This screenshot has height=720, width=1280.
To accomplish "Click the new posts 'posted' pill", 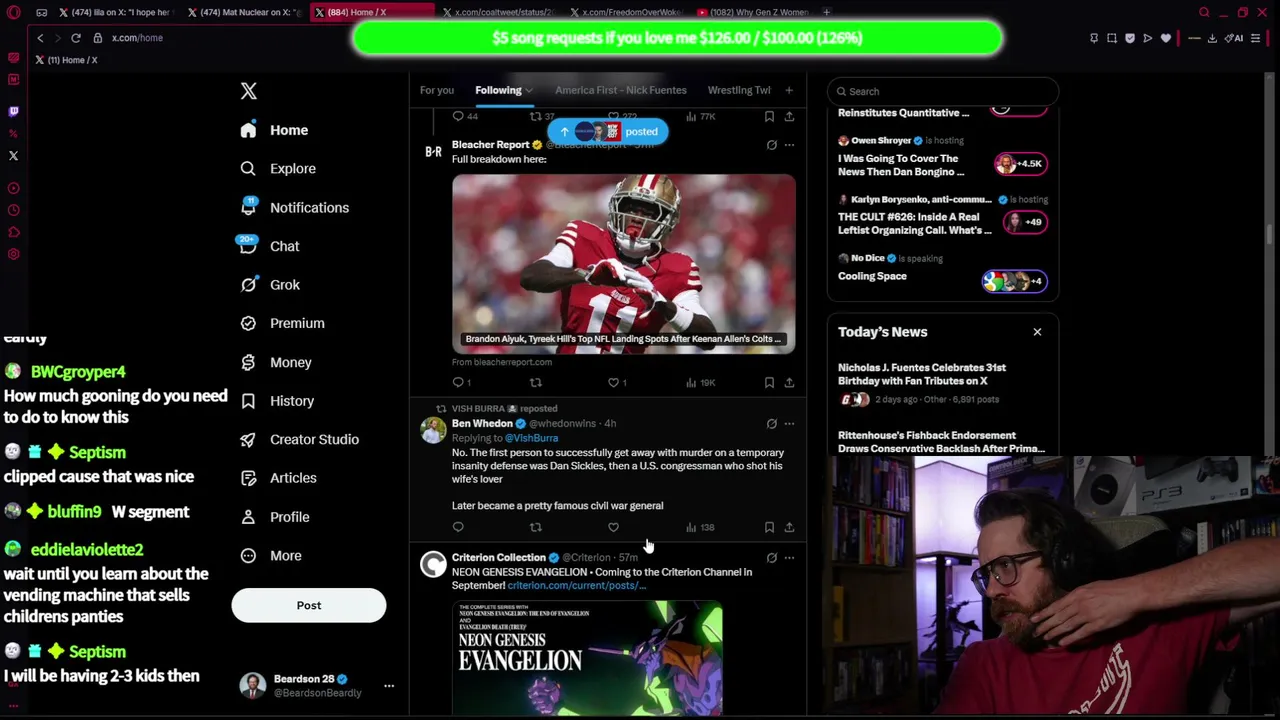I will 608,132.
